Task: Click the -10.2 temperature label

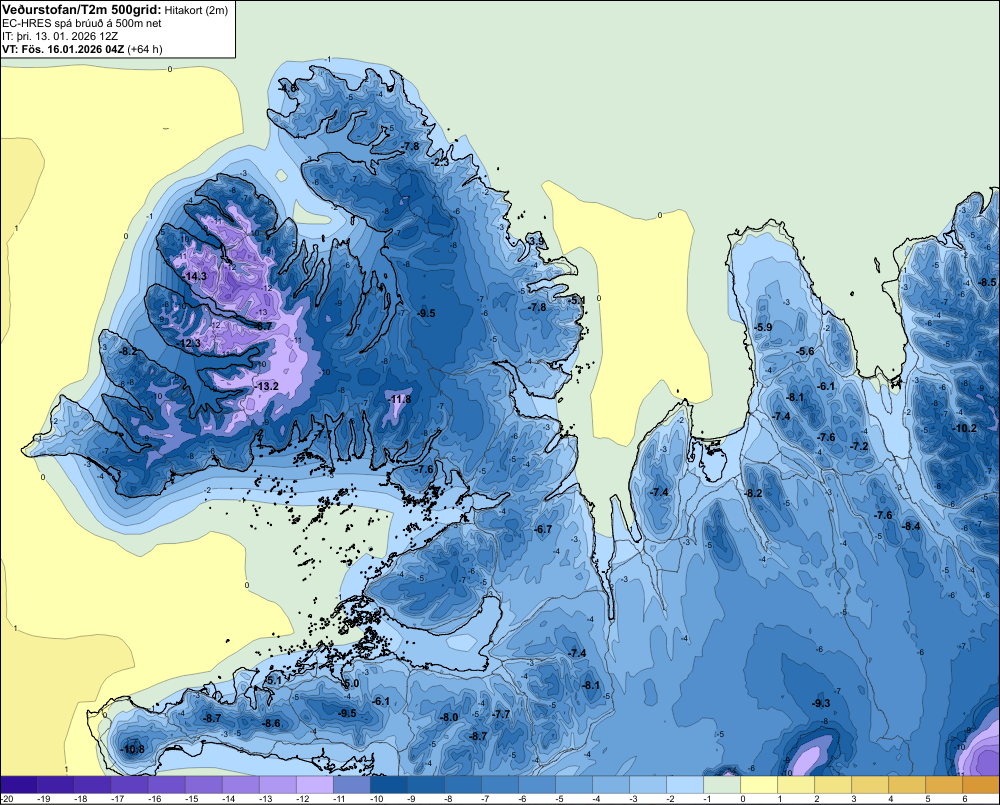Action: tap(964, 428)
